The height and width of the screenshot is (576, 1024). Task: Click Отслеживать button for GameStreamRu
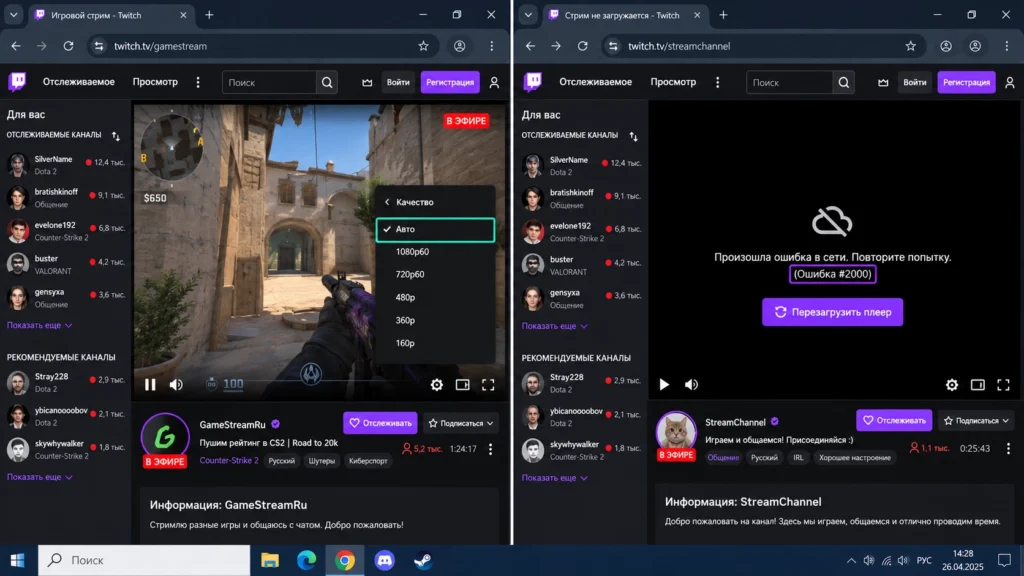[x=381, y=423]
